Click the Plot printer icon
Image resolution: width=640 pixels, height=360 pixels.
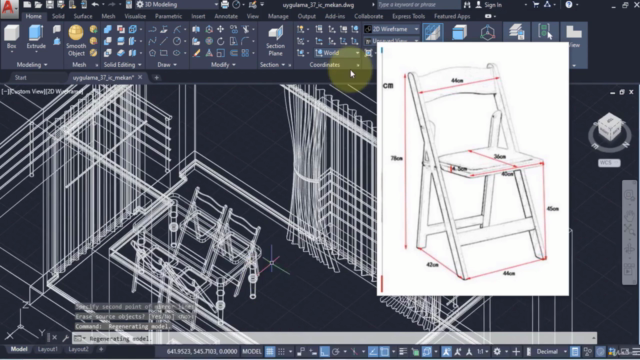[225, 4]
